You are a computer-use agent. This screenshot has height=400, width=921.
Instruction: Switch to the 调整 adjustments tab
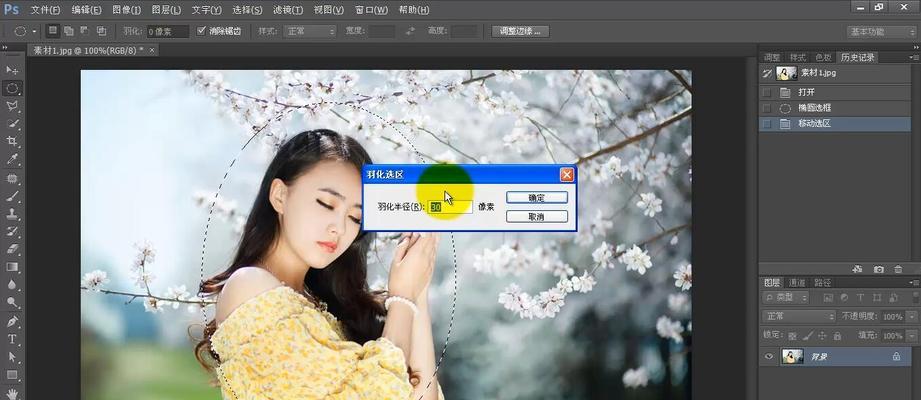772,58
